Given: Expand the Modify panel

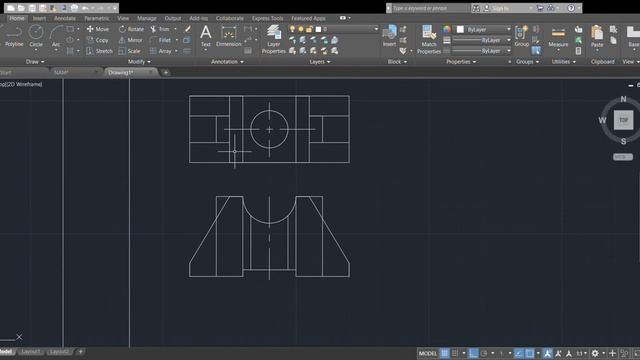Looking at the screenshot, I should [x=139, y=62].
